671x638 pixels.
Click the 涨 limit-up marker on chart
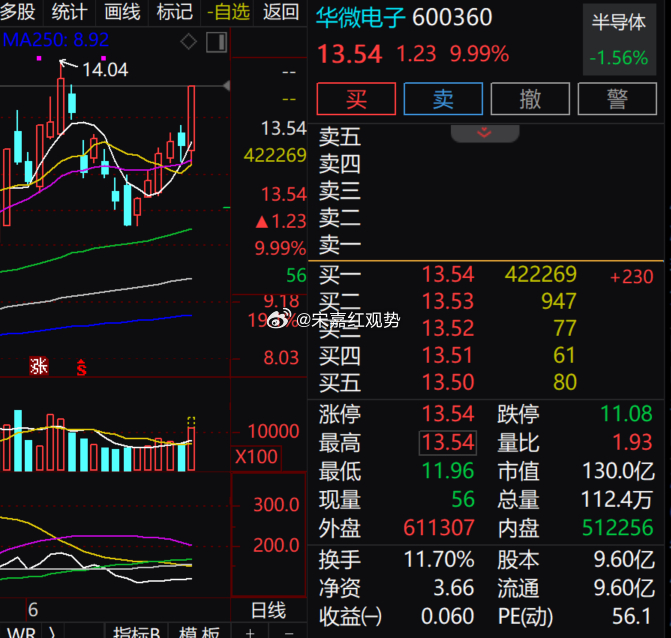pyautogui.click(x=39, y=366)
